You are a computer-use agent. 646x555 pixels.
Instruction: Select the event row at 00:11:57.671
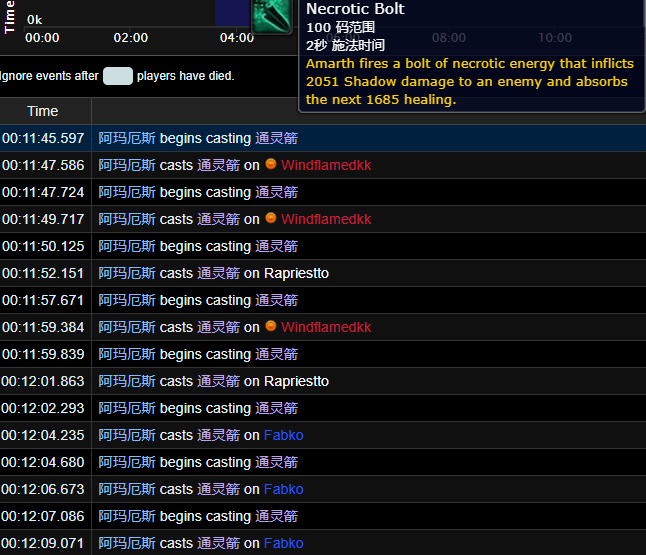323,300
